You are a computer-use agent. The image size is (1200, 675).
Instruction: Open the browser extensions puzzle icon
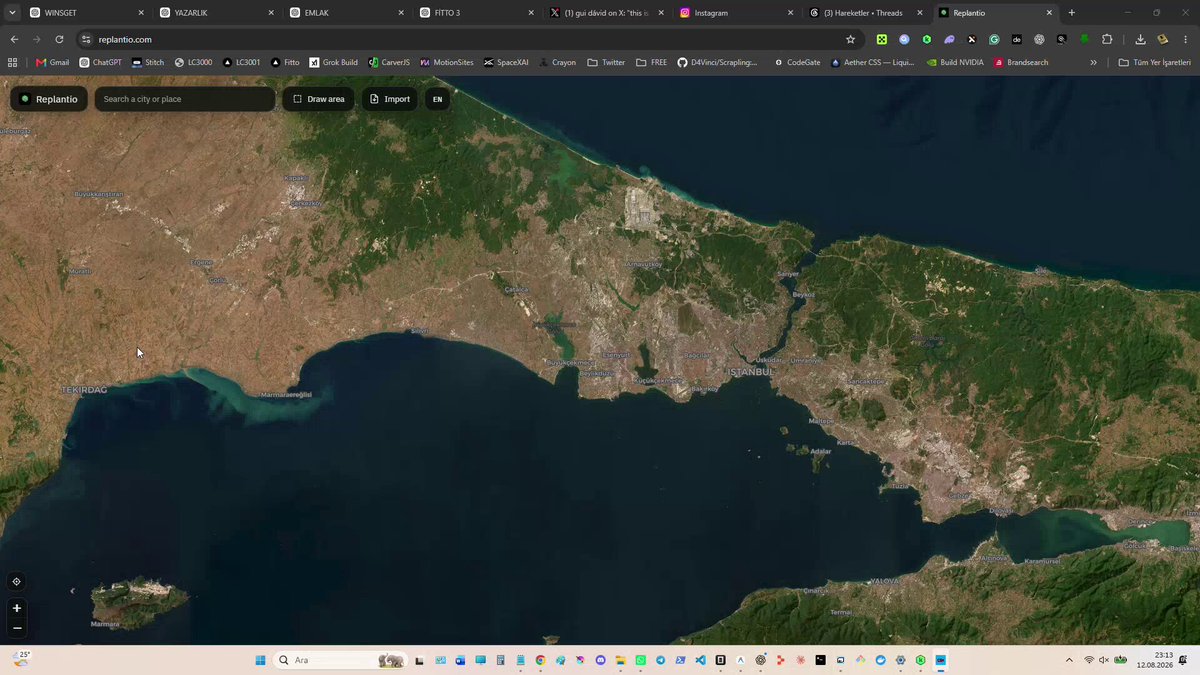click(1107, 39)
